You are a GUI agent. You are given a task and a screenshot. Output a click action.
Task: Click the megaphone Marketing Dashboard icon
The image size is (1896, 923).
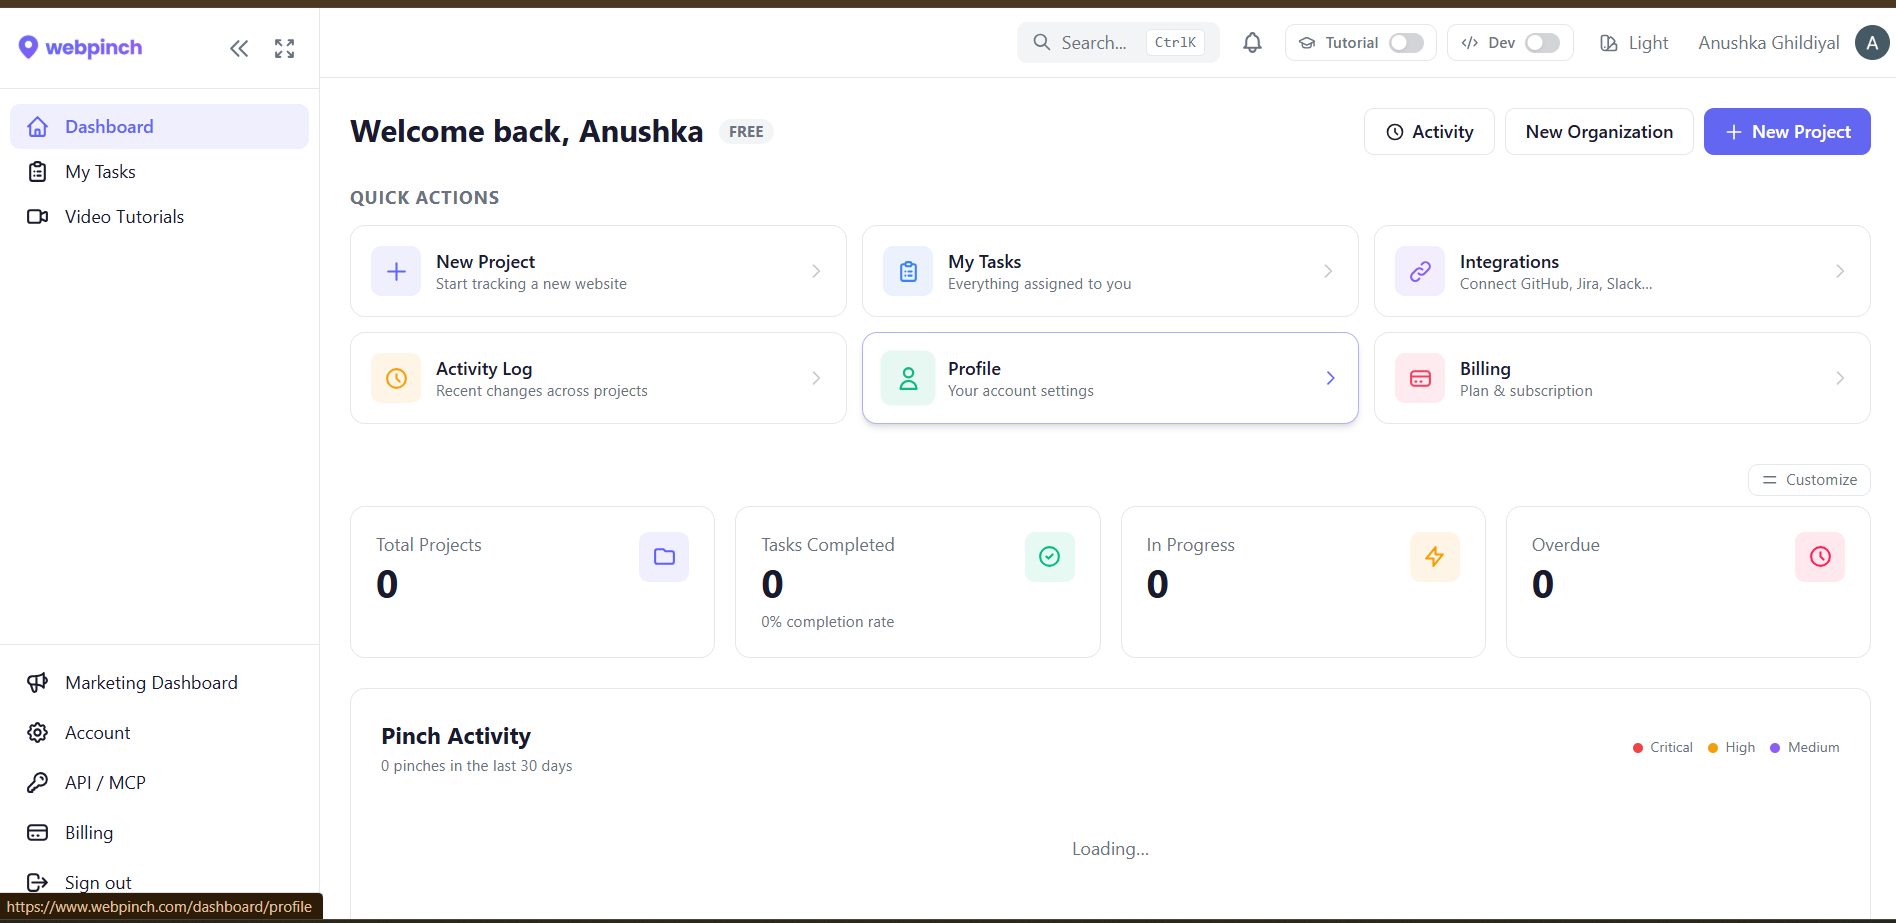(37, 683)
